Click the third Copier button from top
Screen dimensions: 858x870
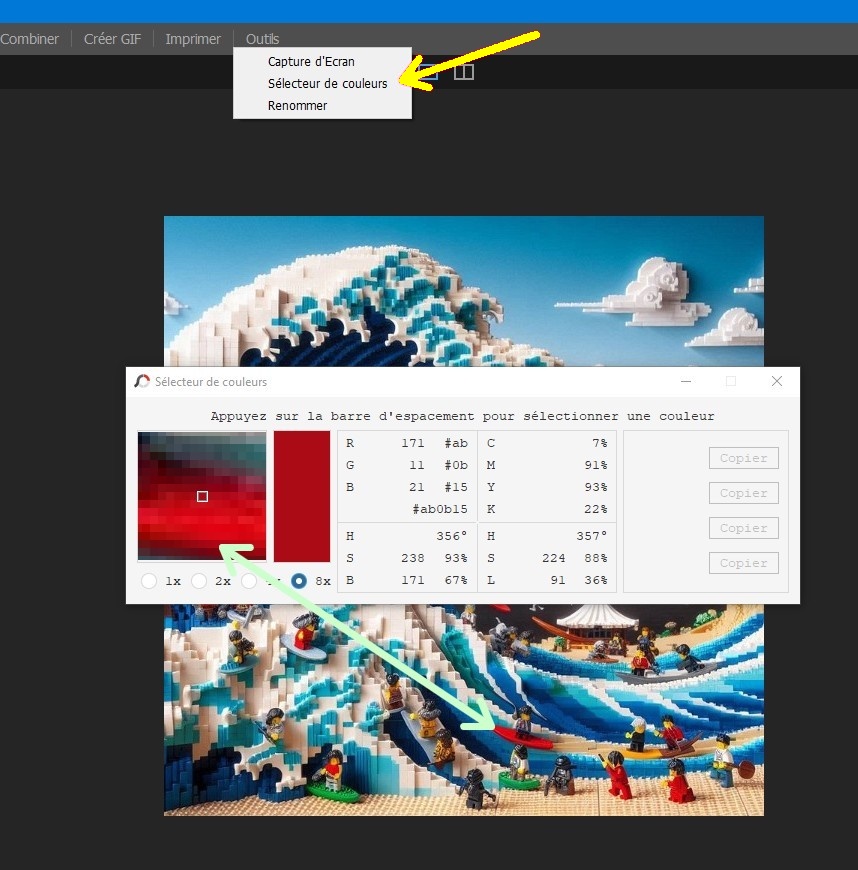coord(744,528)
